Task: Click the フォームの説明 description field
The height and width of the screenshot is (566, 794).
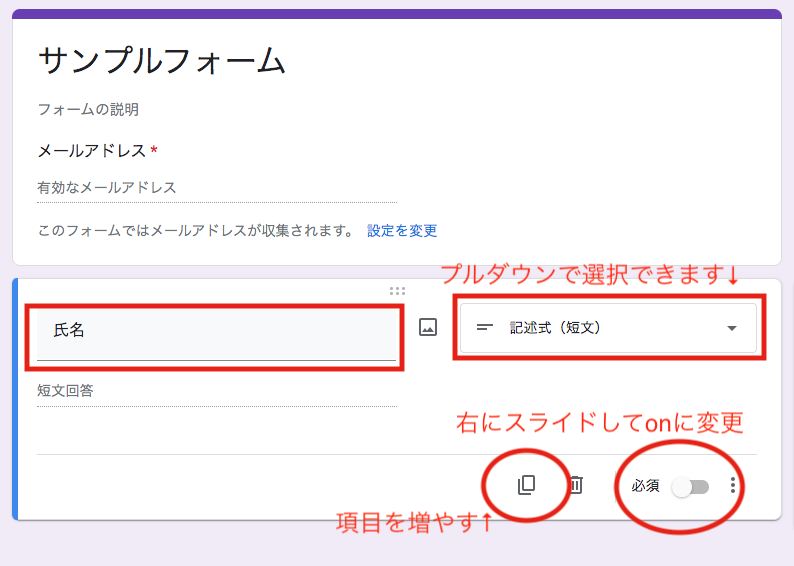Action: tap(88, 109)
